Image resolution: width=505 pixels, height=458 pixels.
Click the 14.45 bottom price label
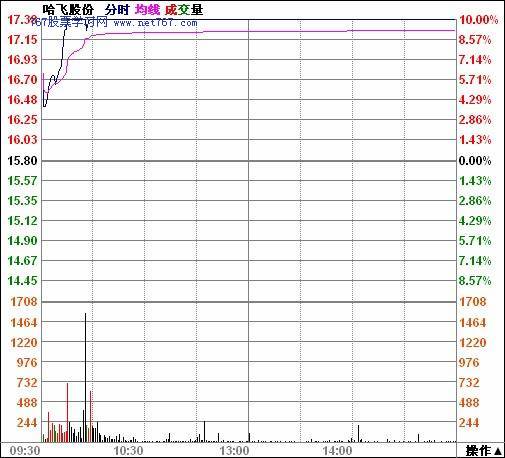point(22,281)
